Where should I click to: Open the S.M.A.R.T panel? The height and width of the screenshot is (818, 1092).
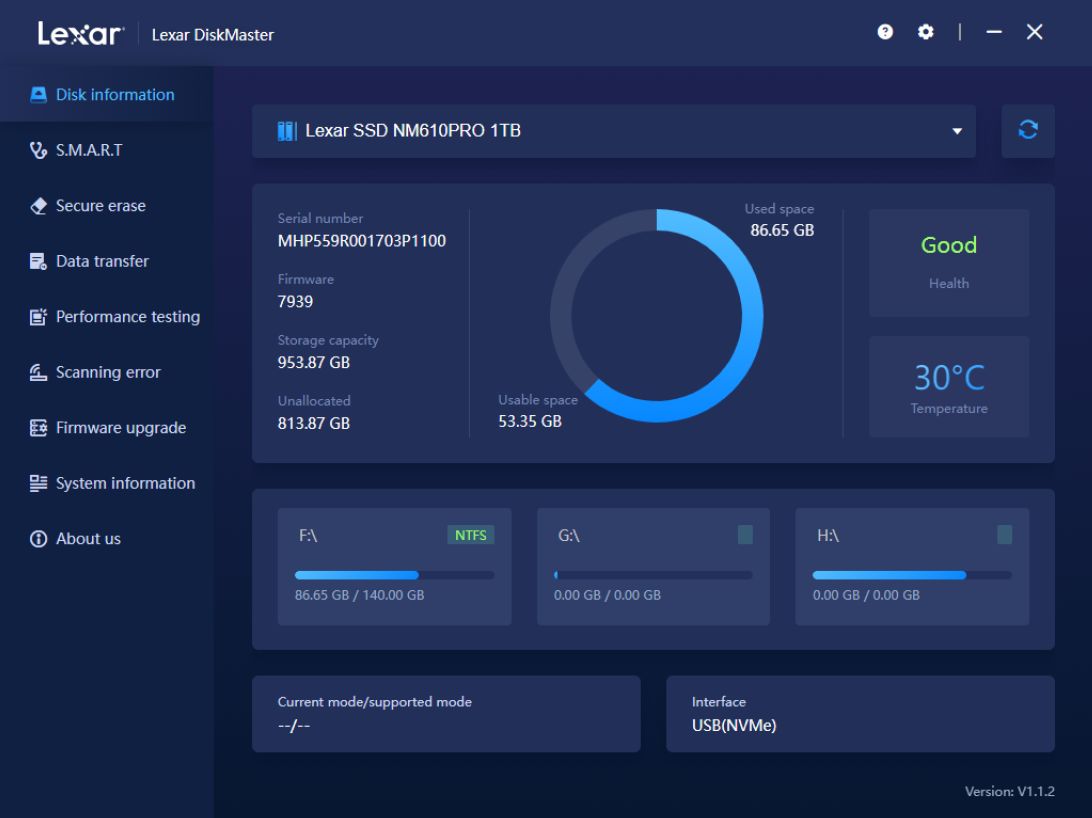click(37, 149)
